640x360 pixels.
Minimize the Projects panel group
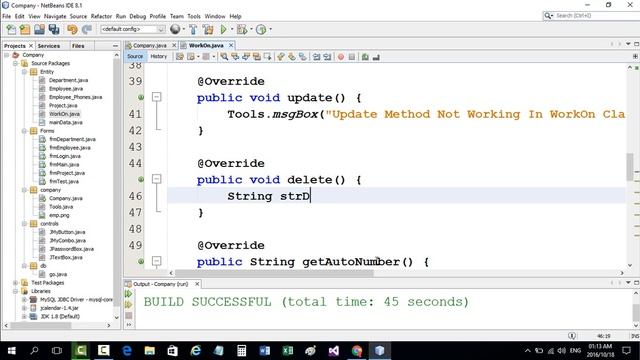pos(115,46)
